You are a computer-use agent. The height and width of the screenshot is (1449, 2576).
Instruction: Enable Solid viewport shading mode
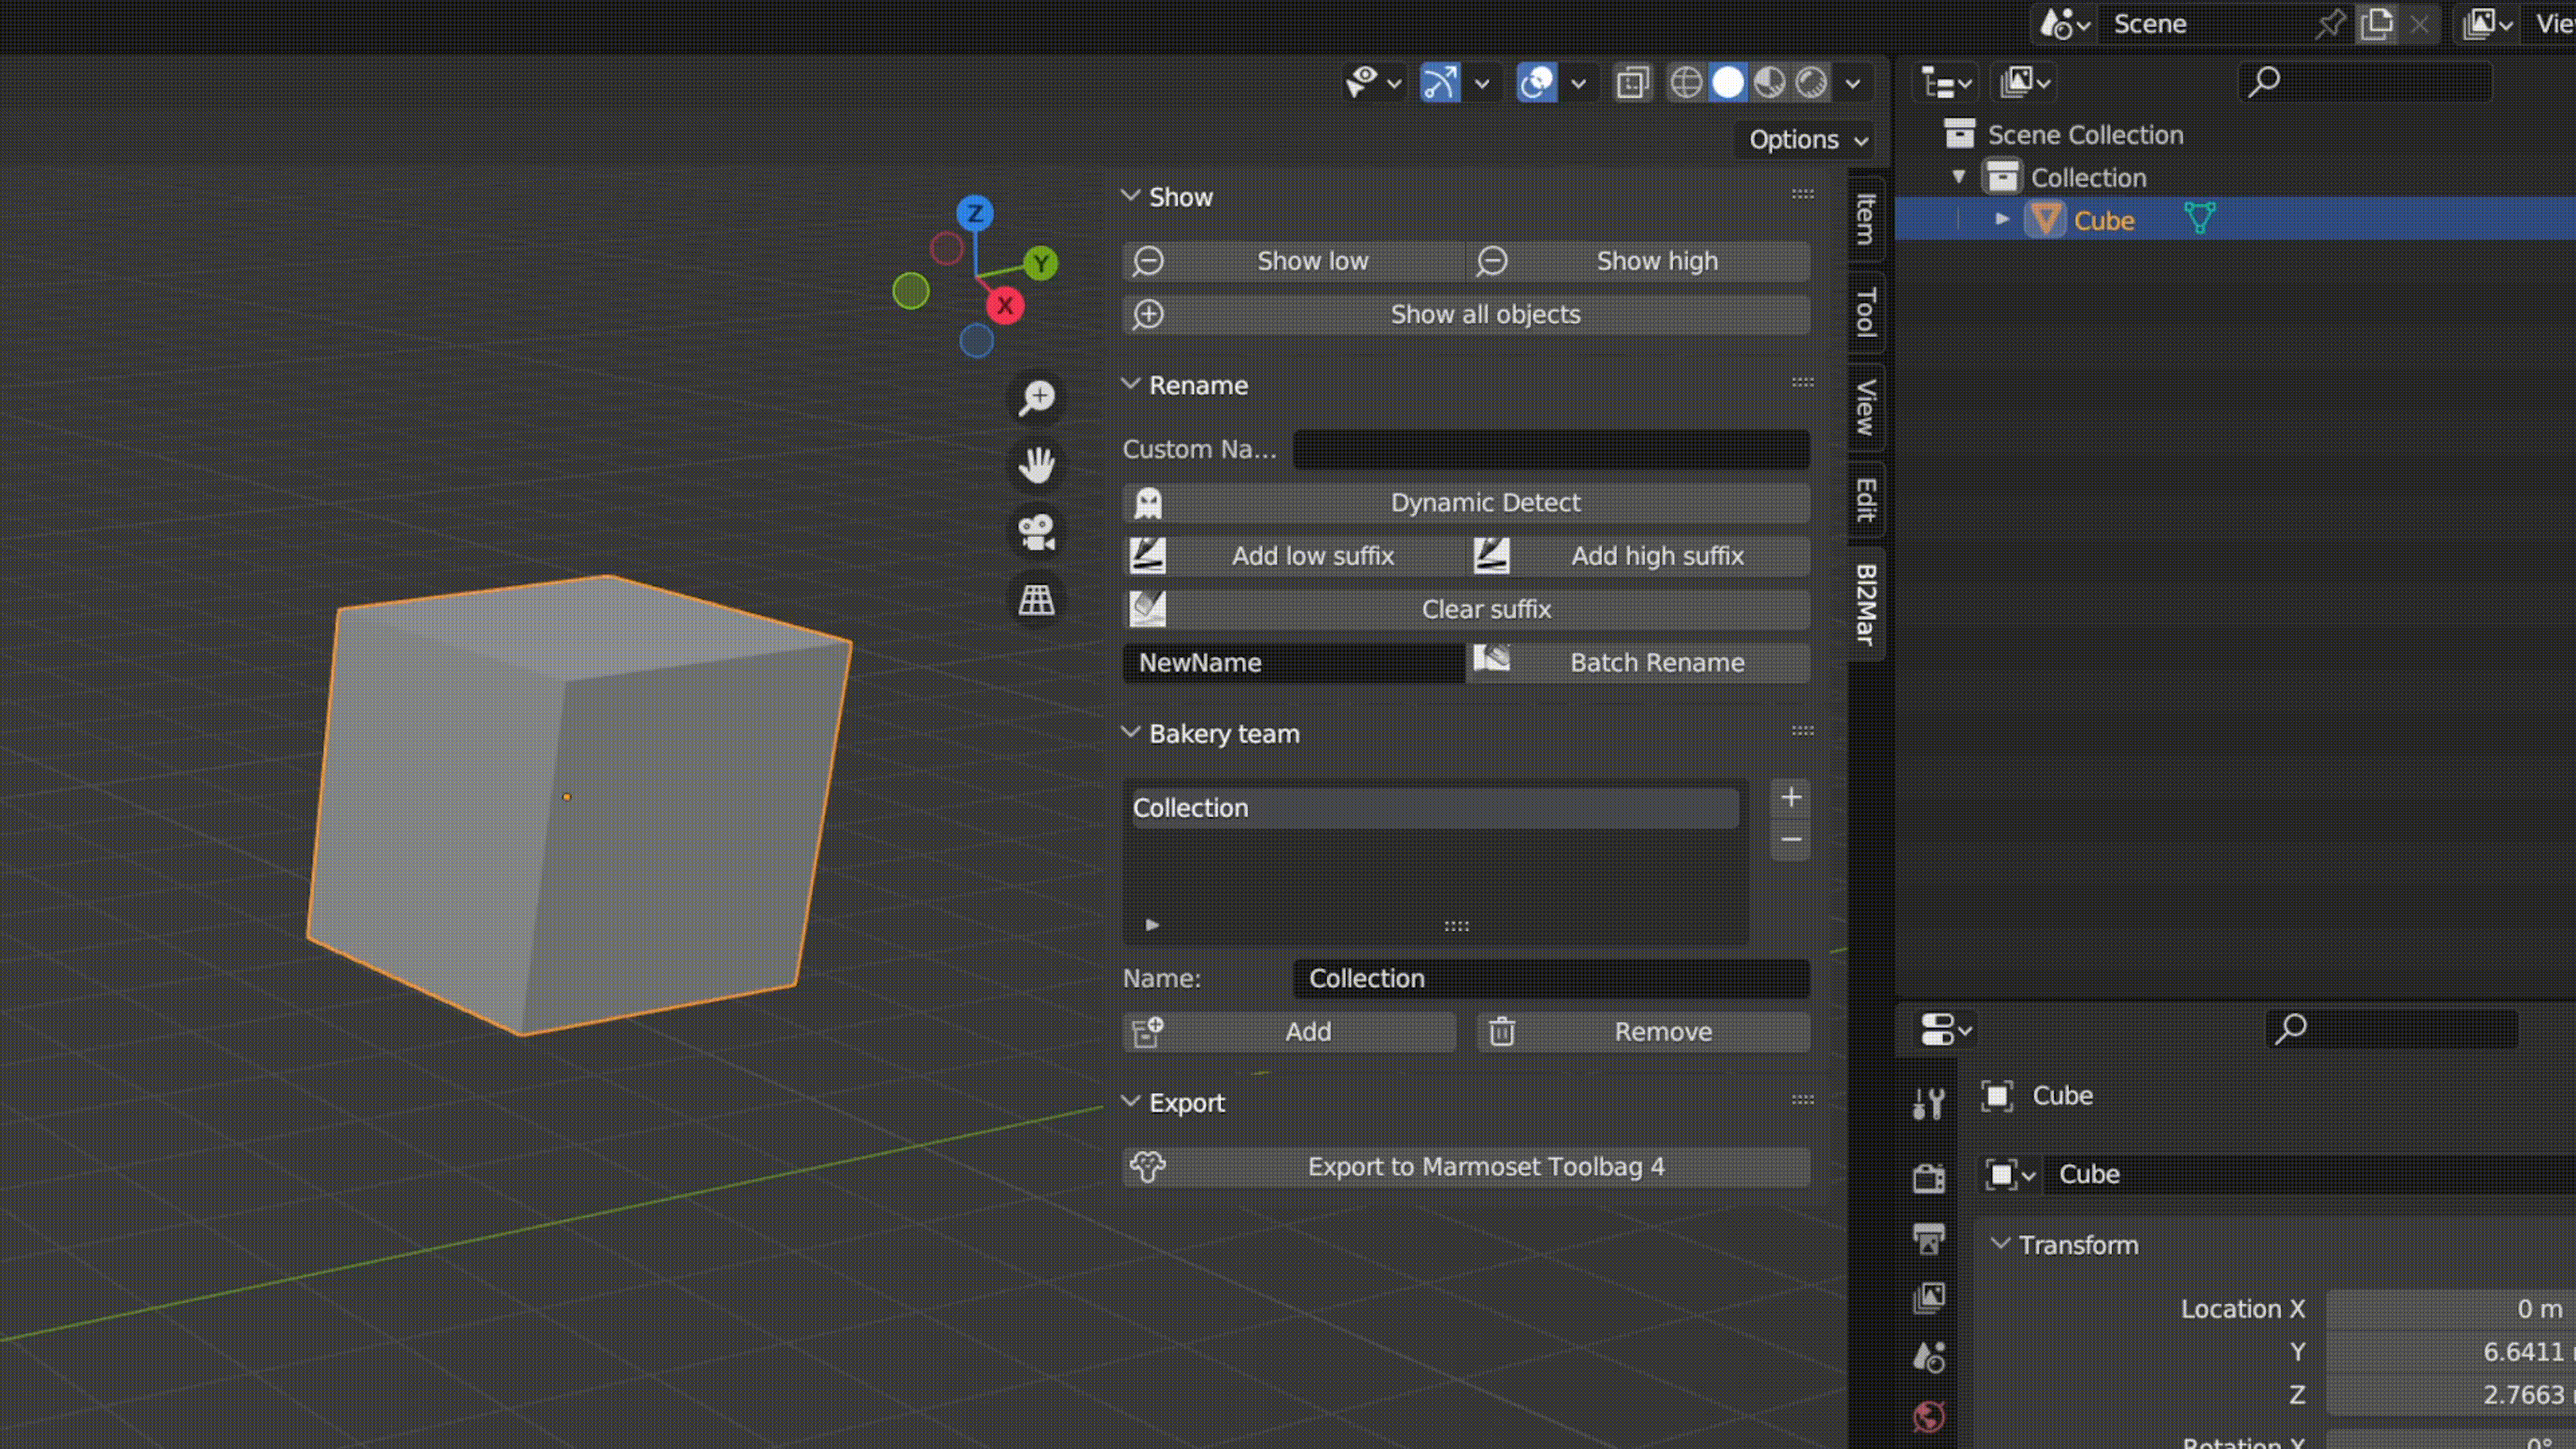pyautogui.click(x=1727, y=82)
